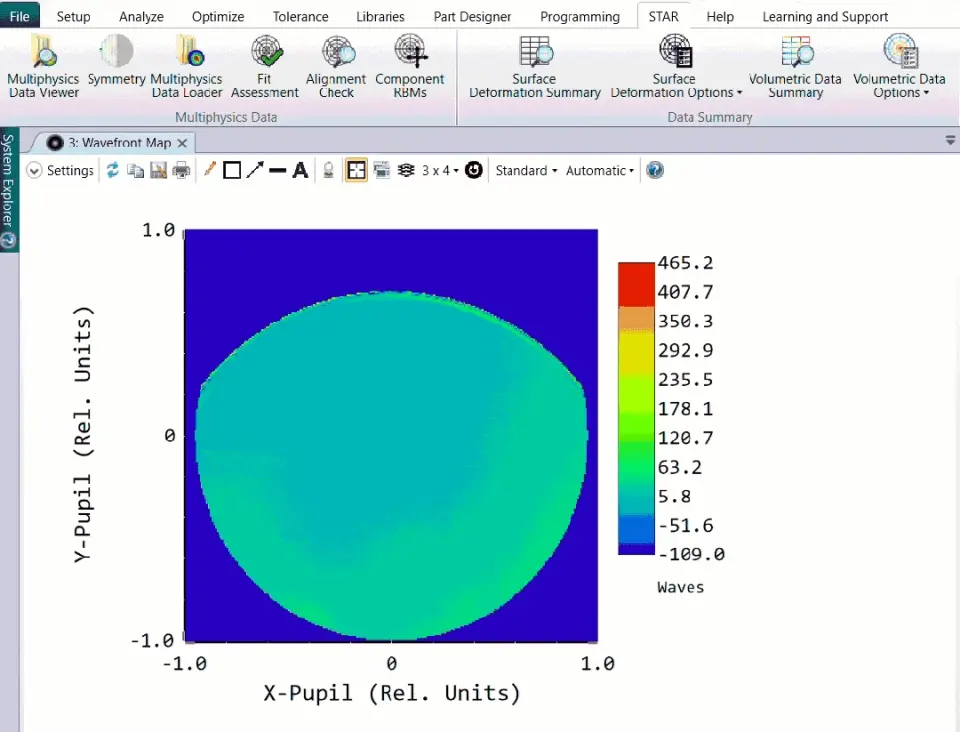
Task: Open the Component RBMs tool
Action: [410, 66]
